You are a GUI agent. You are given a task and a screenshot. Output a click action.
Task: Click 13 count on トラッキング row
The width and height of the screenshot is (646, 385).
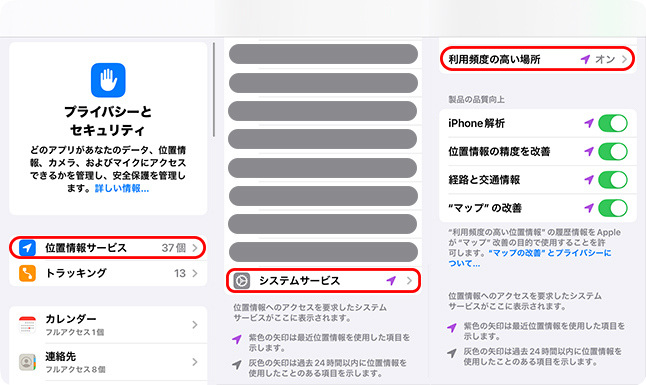(x=180, y=273)
